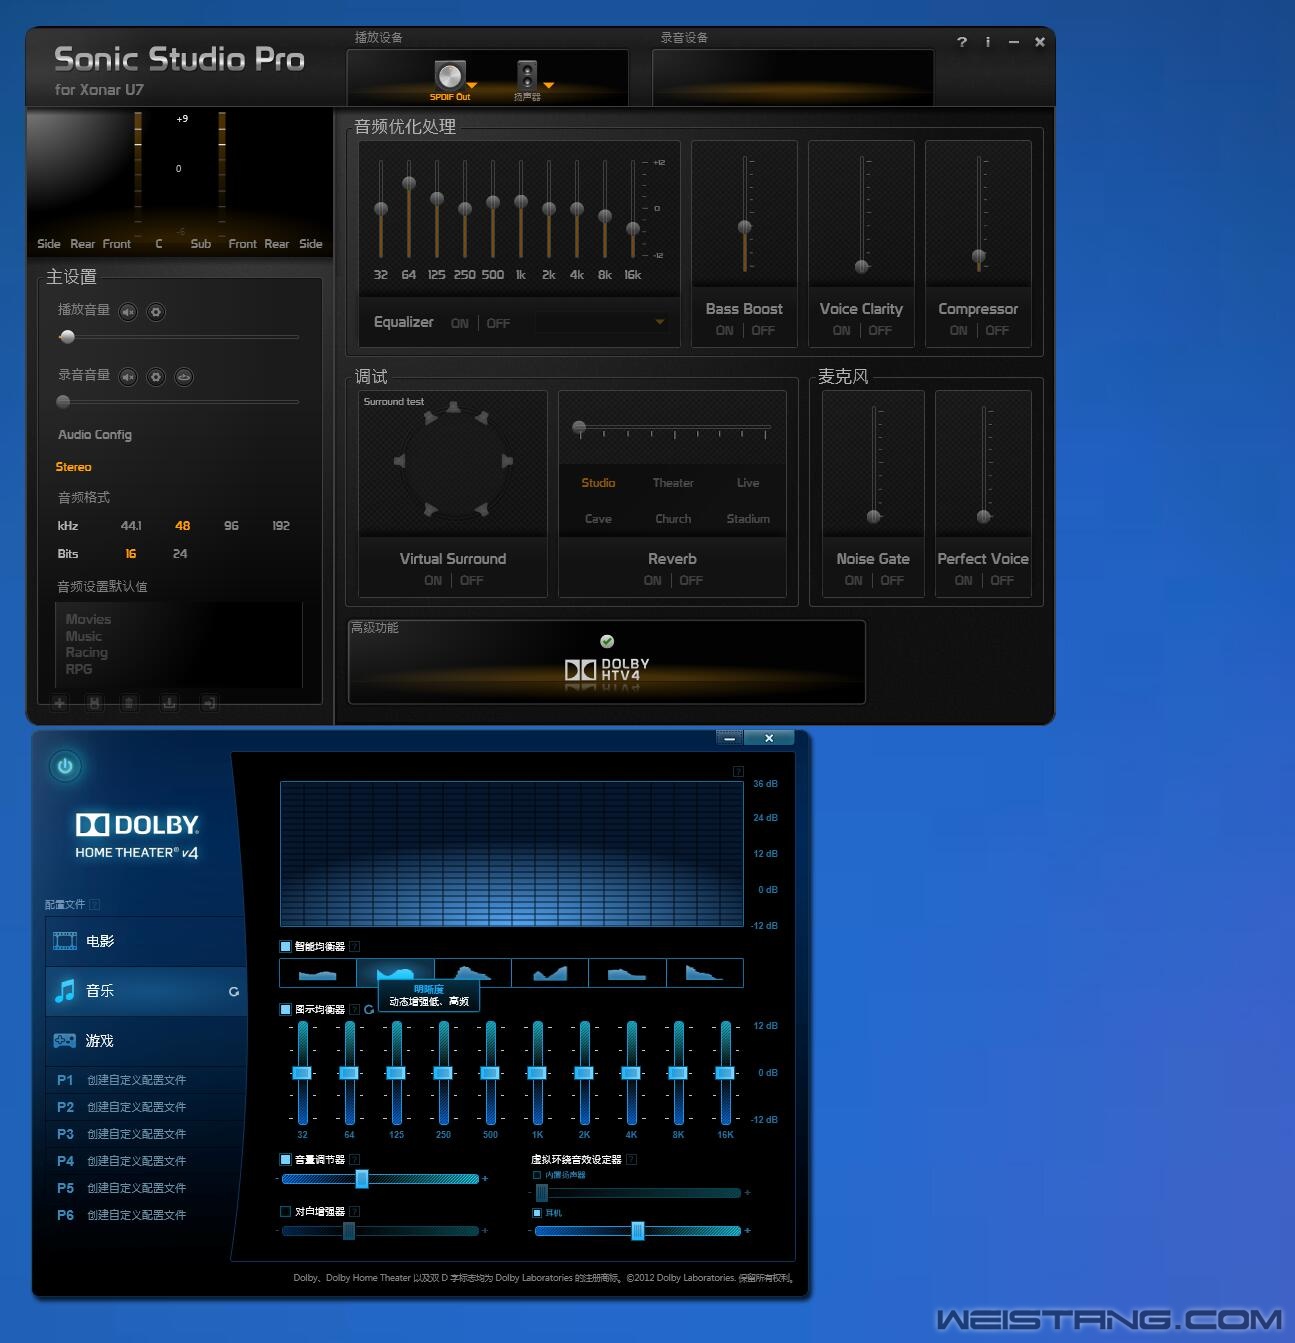Viewport: 1295px width, 1343px height.
Task: Mute recording volume in Sonic Studio
Action: tap(128, 377)
